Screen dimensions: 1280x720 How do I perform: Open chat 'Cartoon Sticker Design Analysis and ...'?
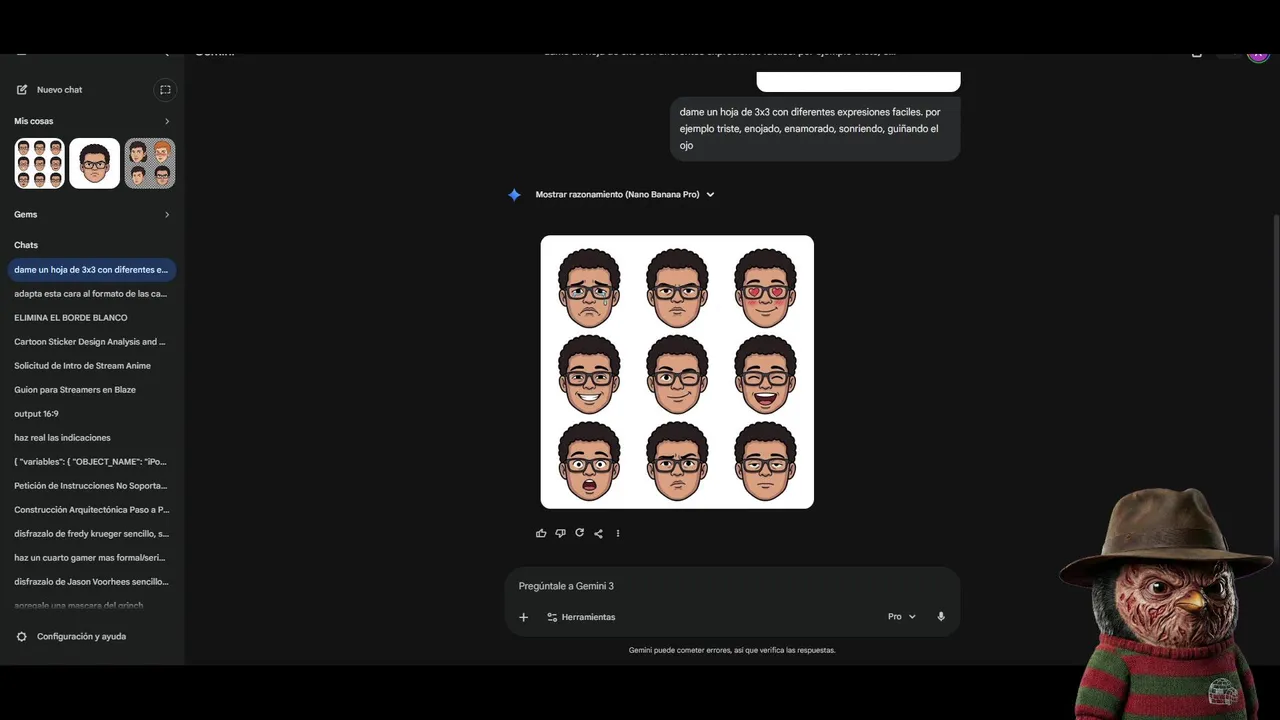[91, 342]
